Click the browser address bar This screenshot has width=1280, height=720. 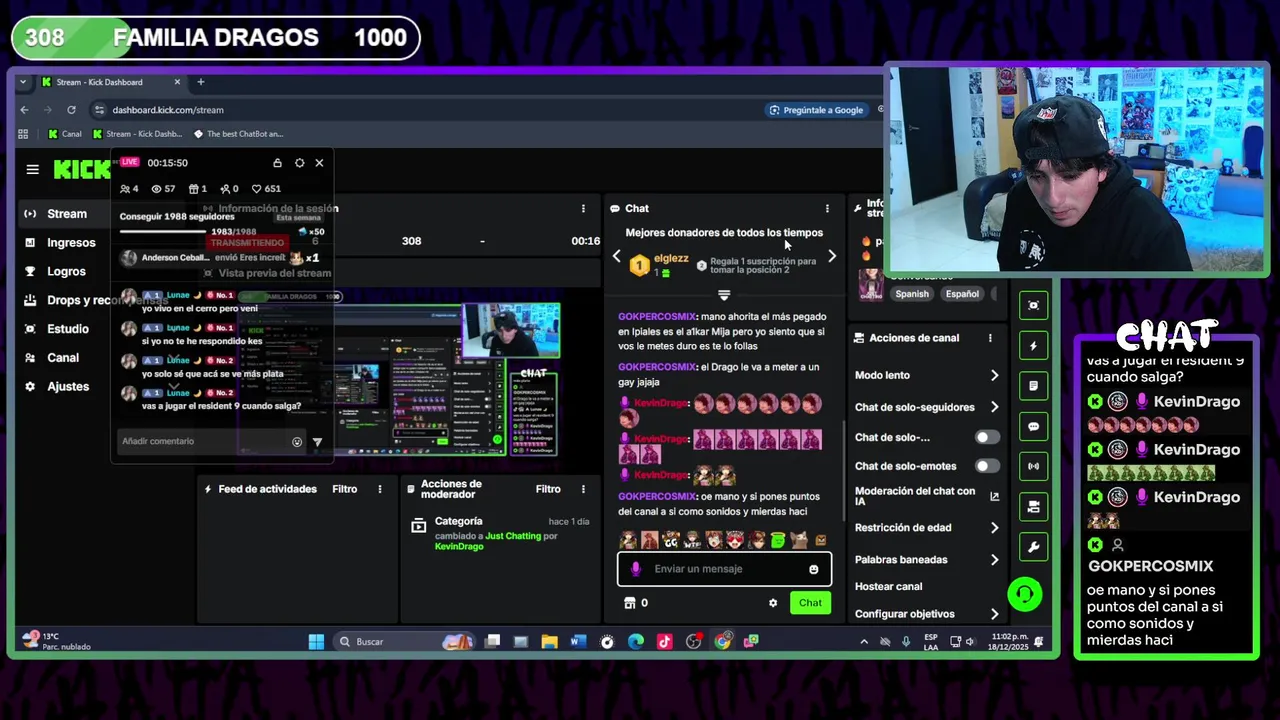tap(430, 110)
